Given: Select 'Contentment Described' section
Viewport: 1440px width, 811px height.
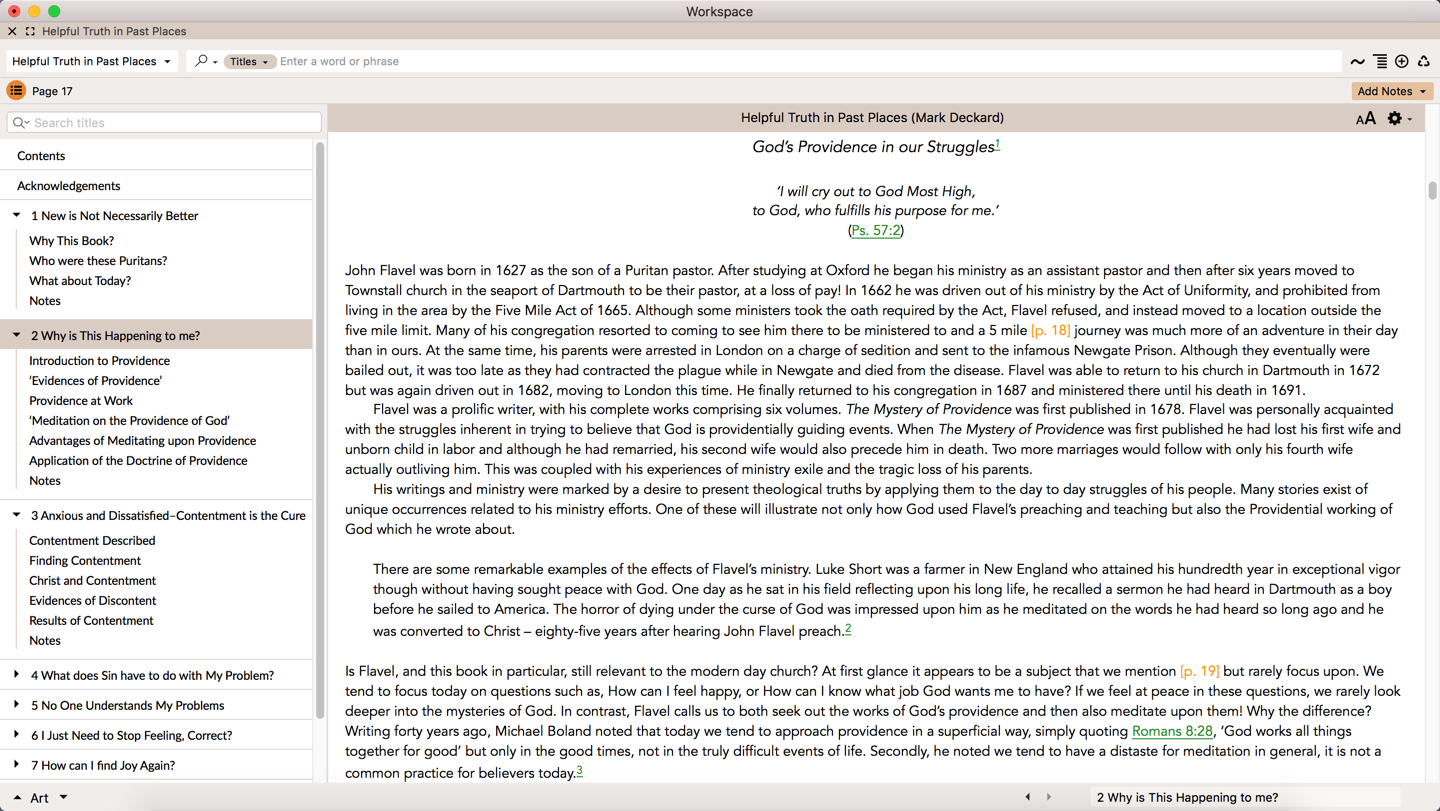Looking at the screenshot, I should click(x=92, y=541).
